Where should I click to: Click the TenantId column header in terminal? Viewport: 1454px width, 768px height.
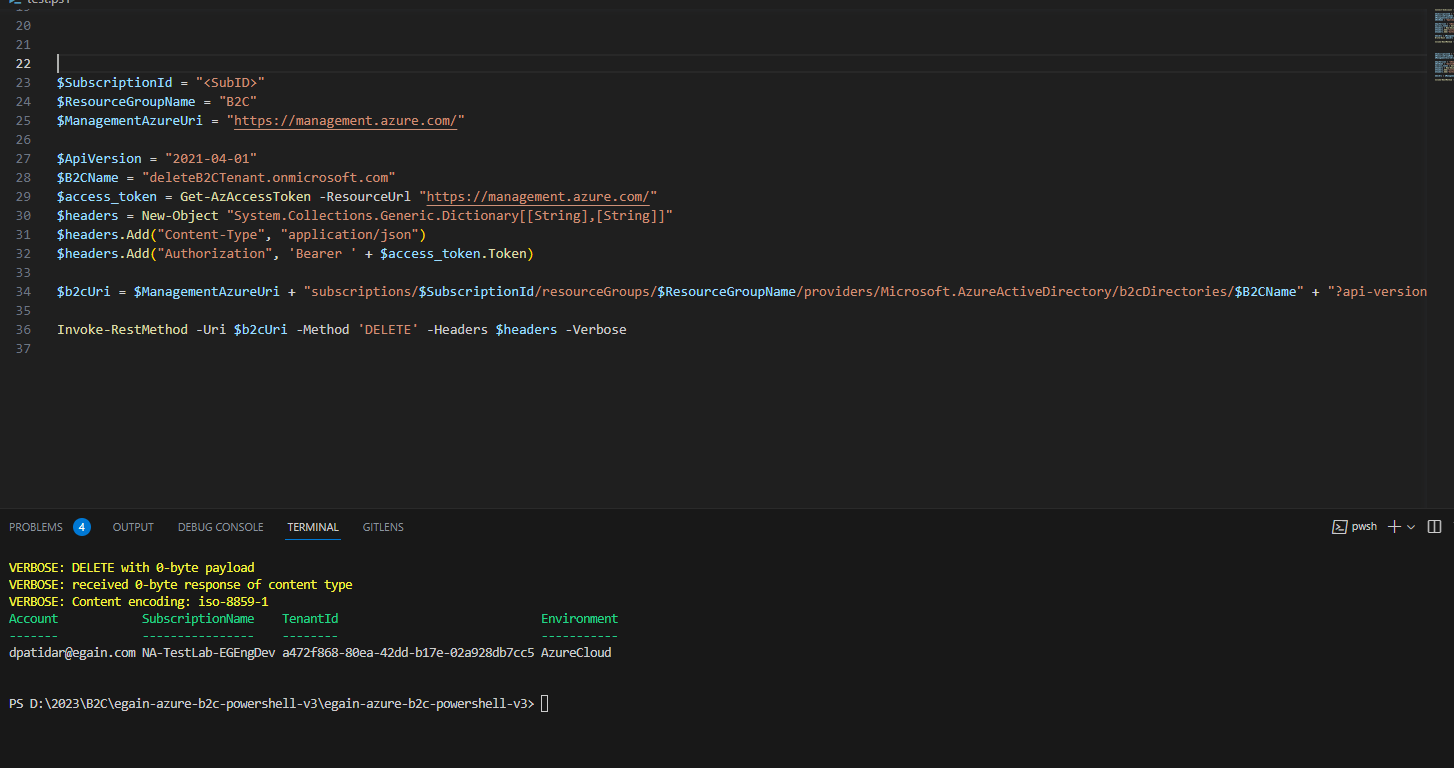[x=310, y=618]
